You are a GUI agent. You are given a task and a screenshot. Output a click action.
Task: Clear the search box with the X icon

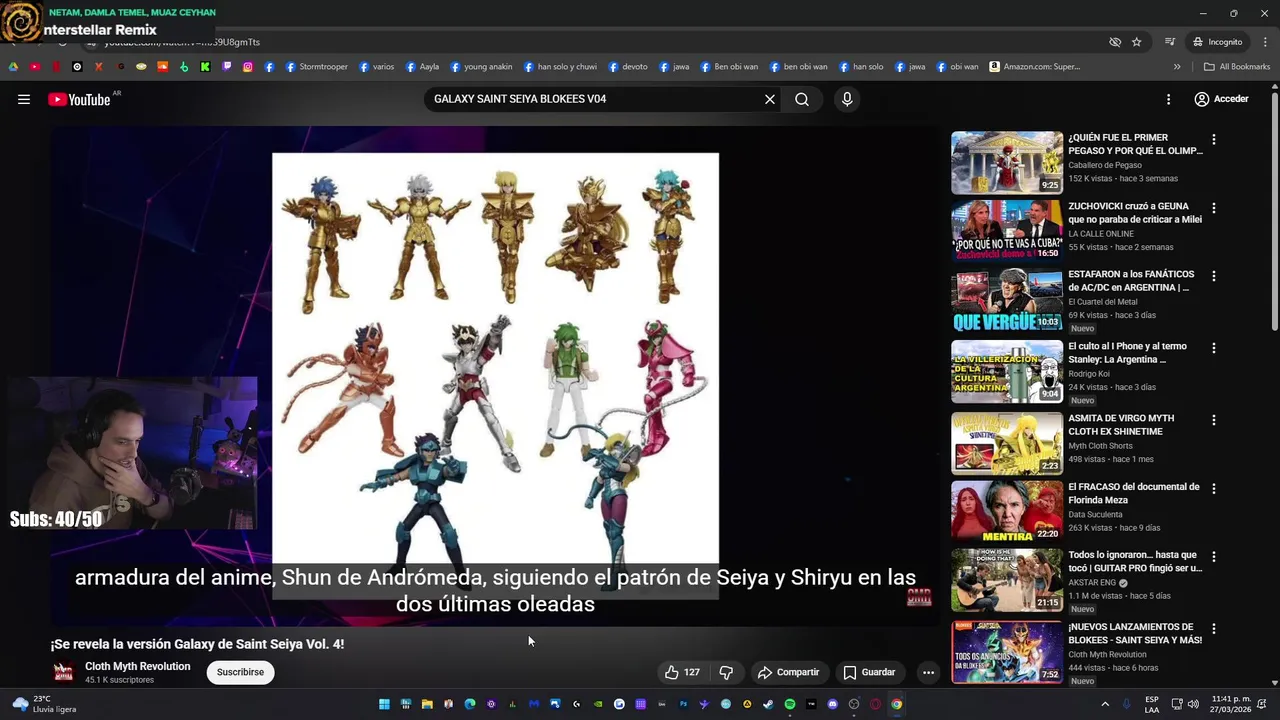770,99
